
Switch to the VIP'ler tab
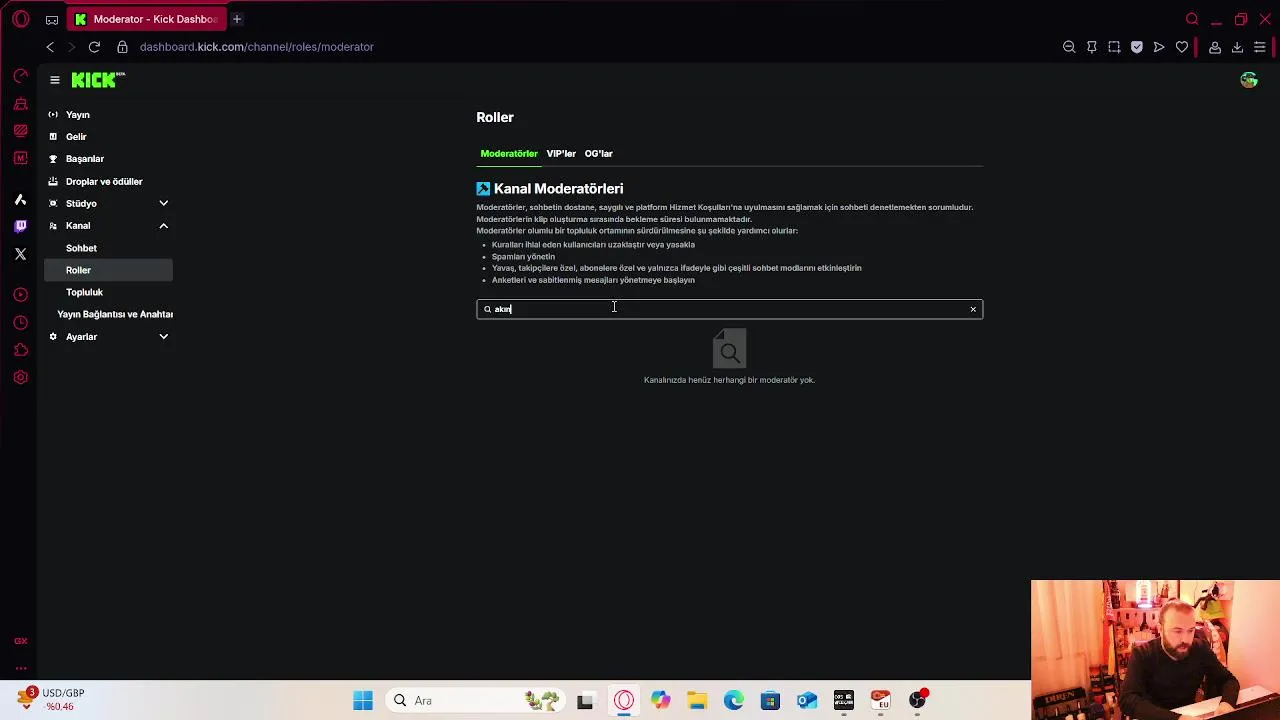click(x=561, y=154)
